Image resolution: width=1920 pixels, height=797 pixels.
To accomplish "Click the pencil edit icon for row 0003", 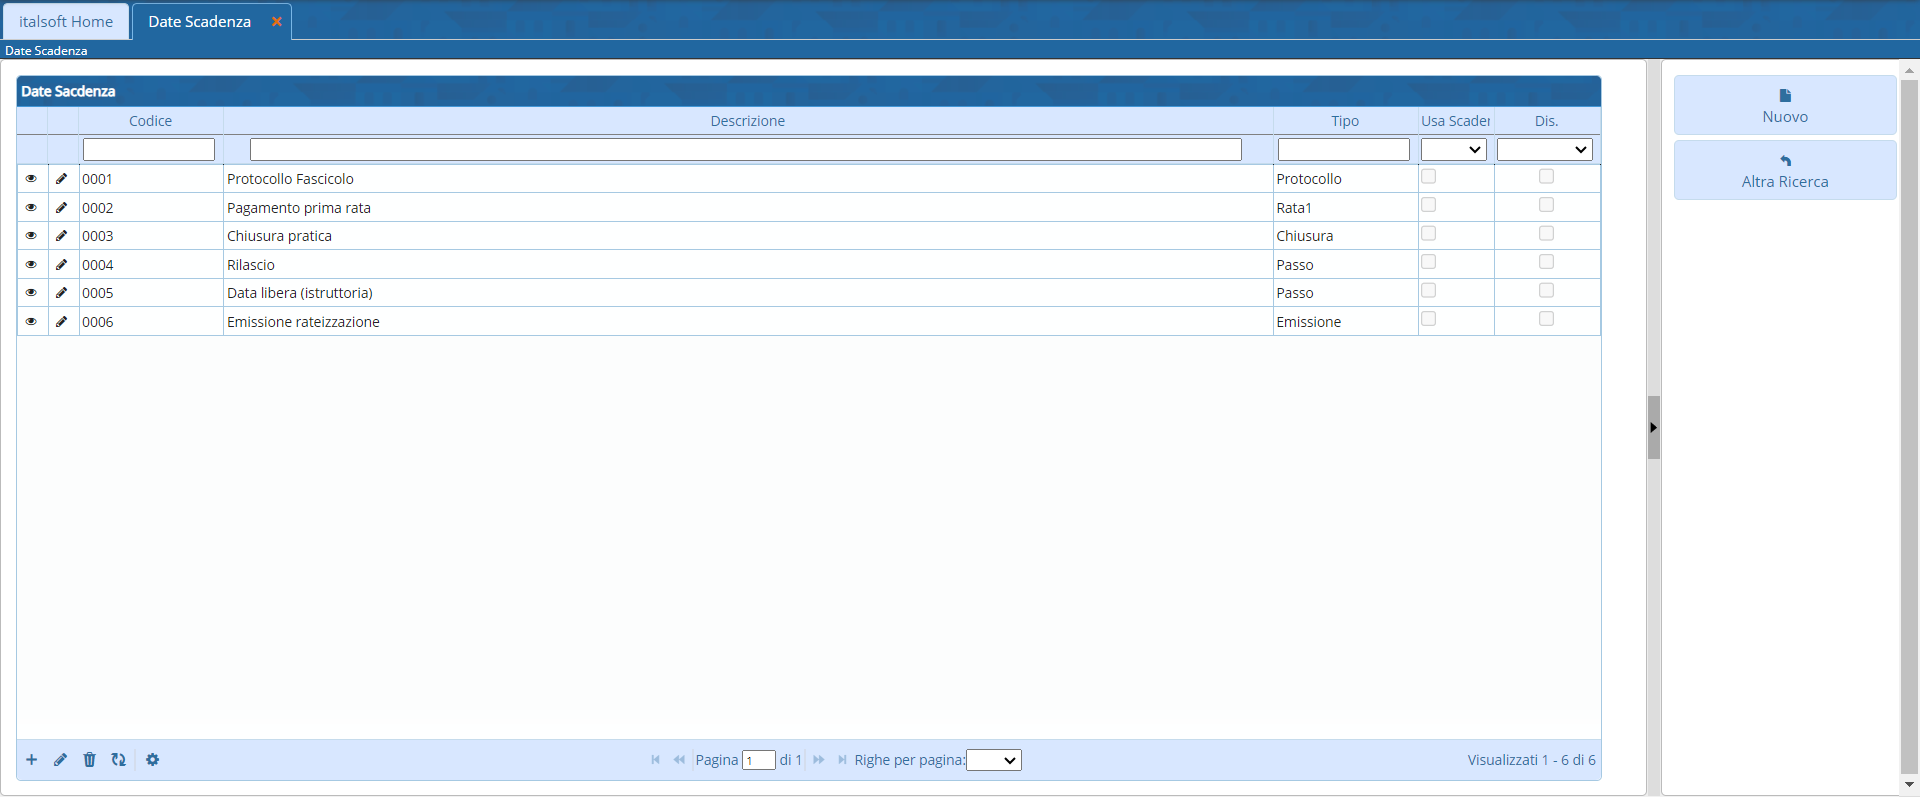I will pos(61,236).
